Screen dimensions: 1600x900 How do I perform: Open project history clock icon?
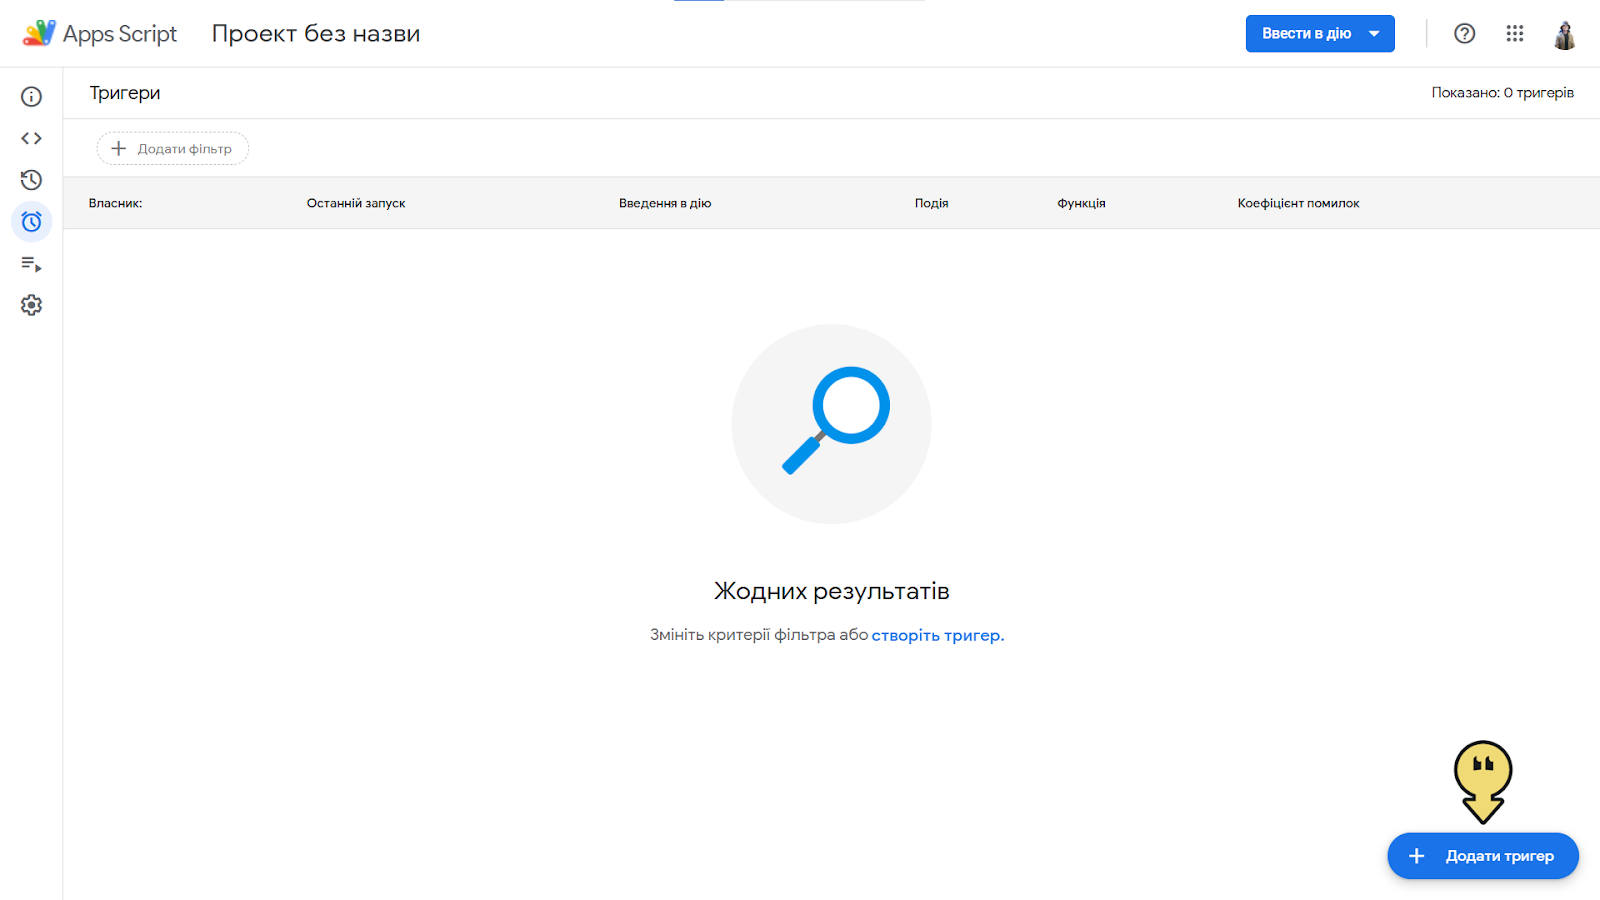(31, 180)
